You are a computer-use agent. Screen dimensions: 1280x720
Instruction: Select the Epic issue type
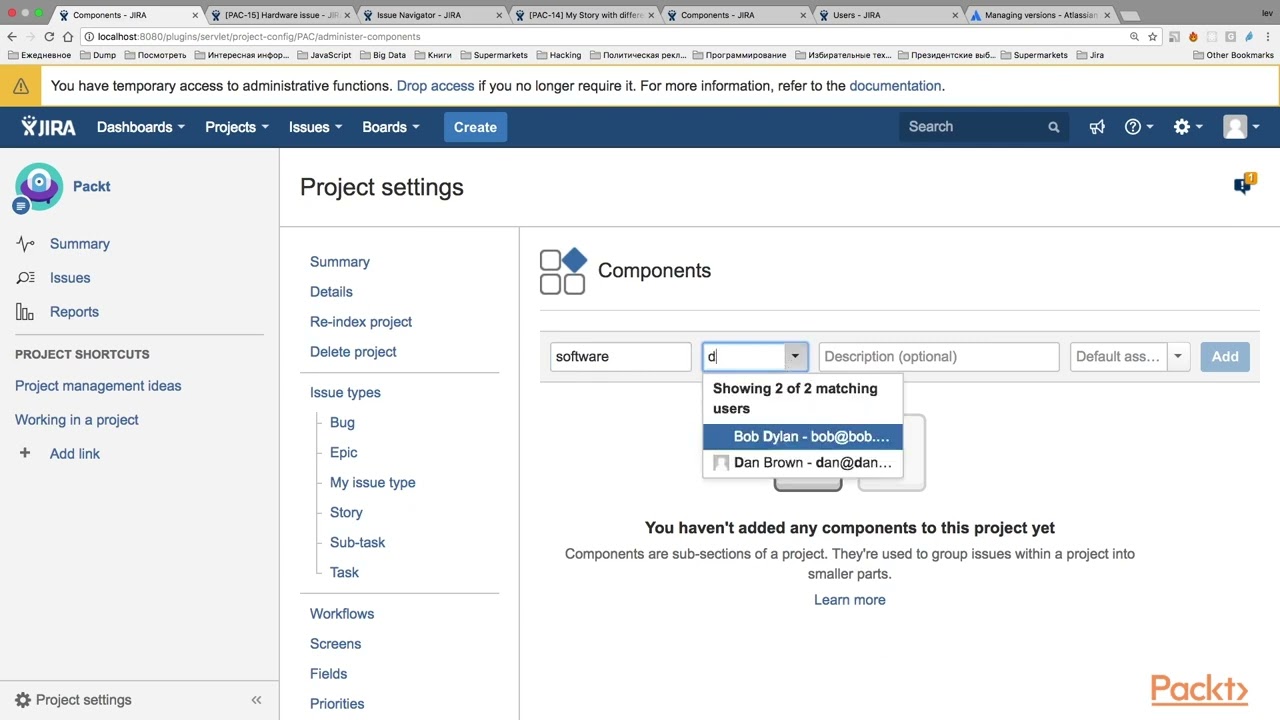click(x=343, y=453)
